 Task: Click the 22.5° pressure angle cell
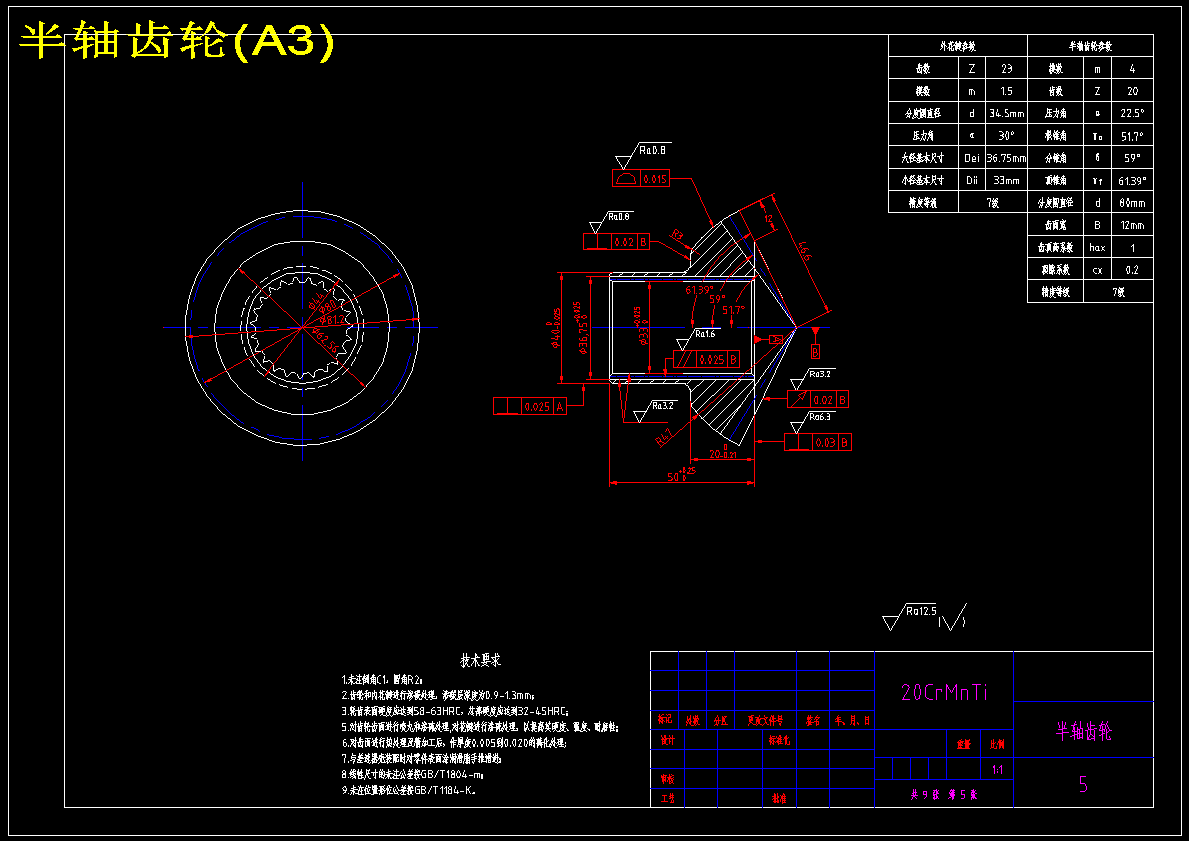(x=1132, y=113)
